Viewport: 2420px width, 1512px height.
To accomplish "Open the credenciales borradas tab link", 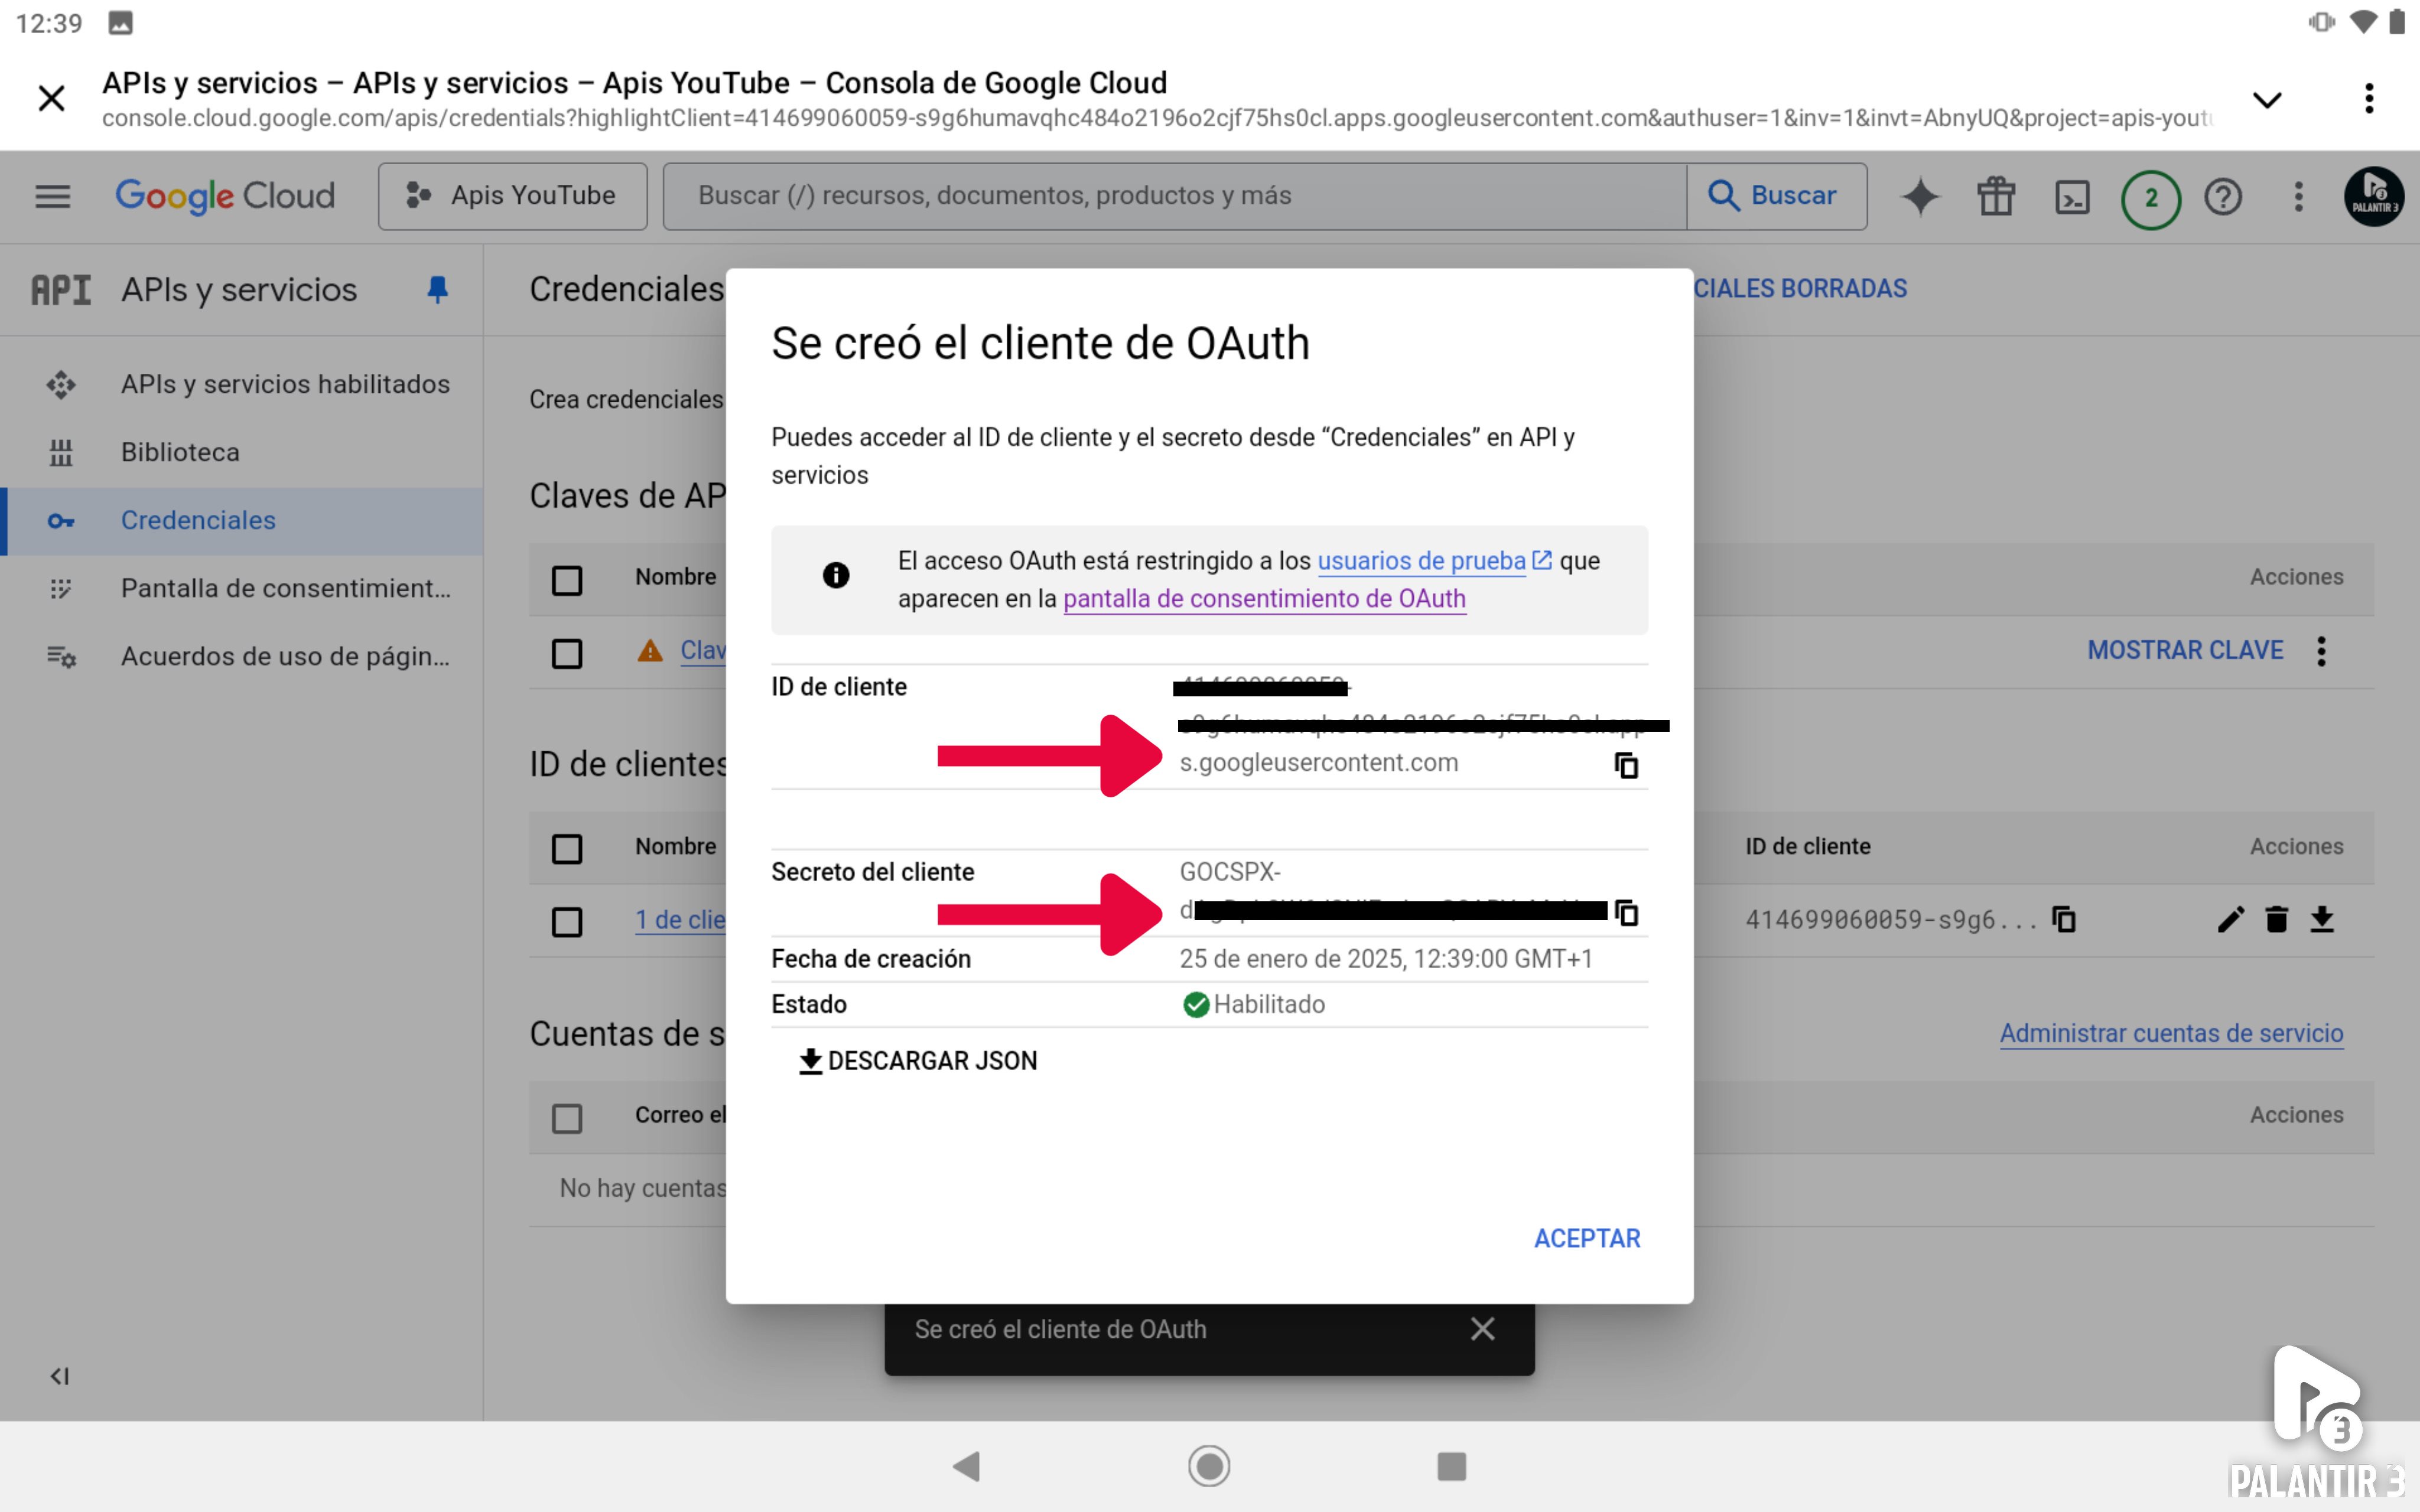I will click(1801, 289).
